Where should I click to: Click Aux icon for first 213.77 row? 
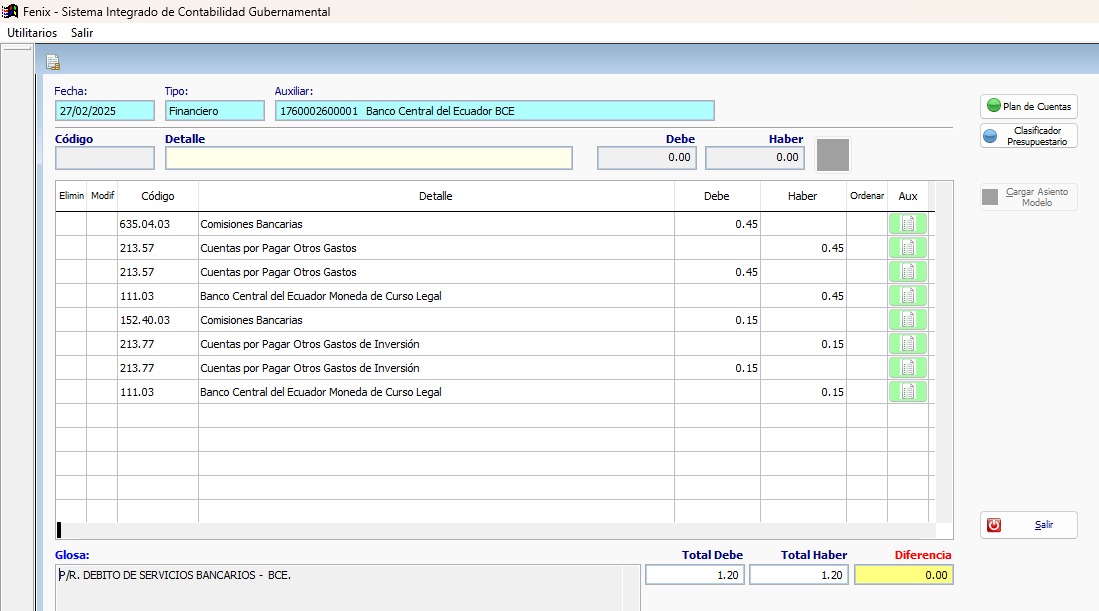click(907, 344)
